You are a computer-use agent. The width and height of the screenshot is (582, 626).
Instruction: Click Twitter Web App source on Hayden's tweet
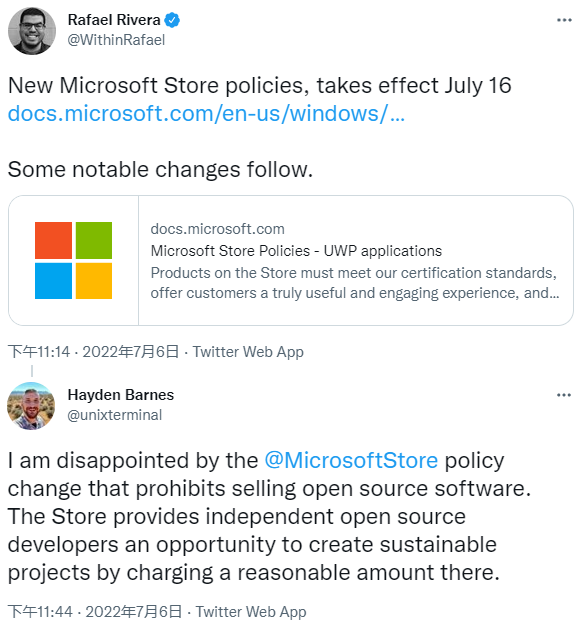pyautogui.click(x=251, y=612)
